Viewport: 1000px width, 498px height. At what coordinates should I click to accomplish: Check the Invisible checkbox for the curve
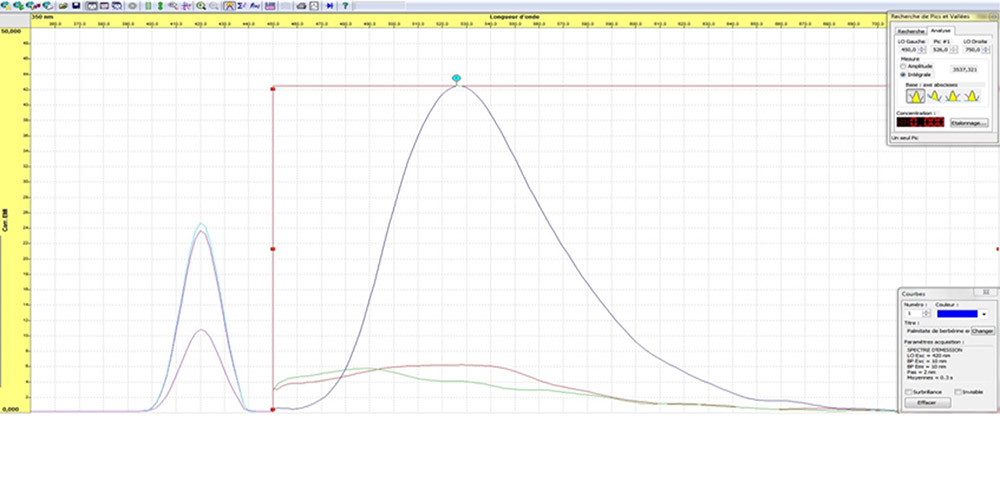(958, 392)
